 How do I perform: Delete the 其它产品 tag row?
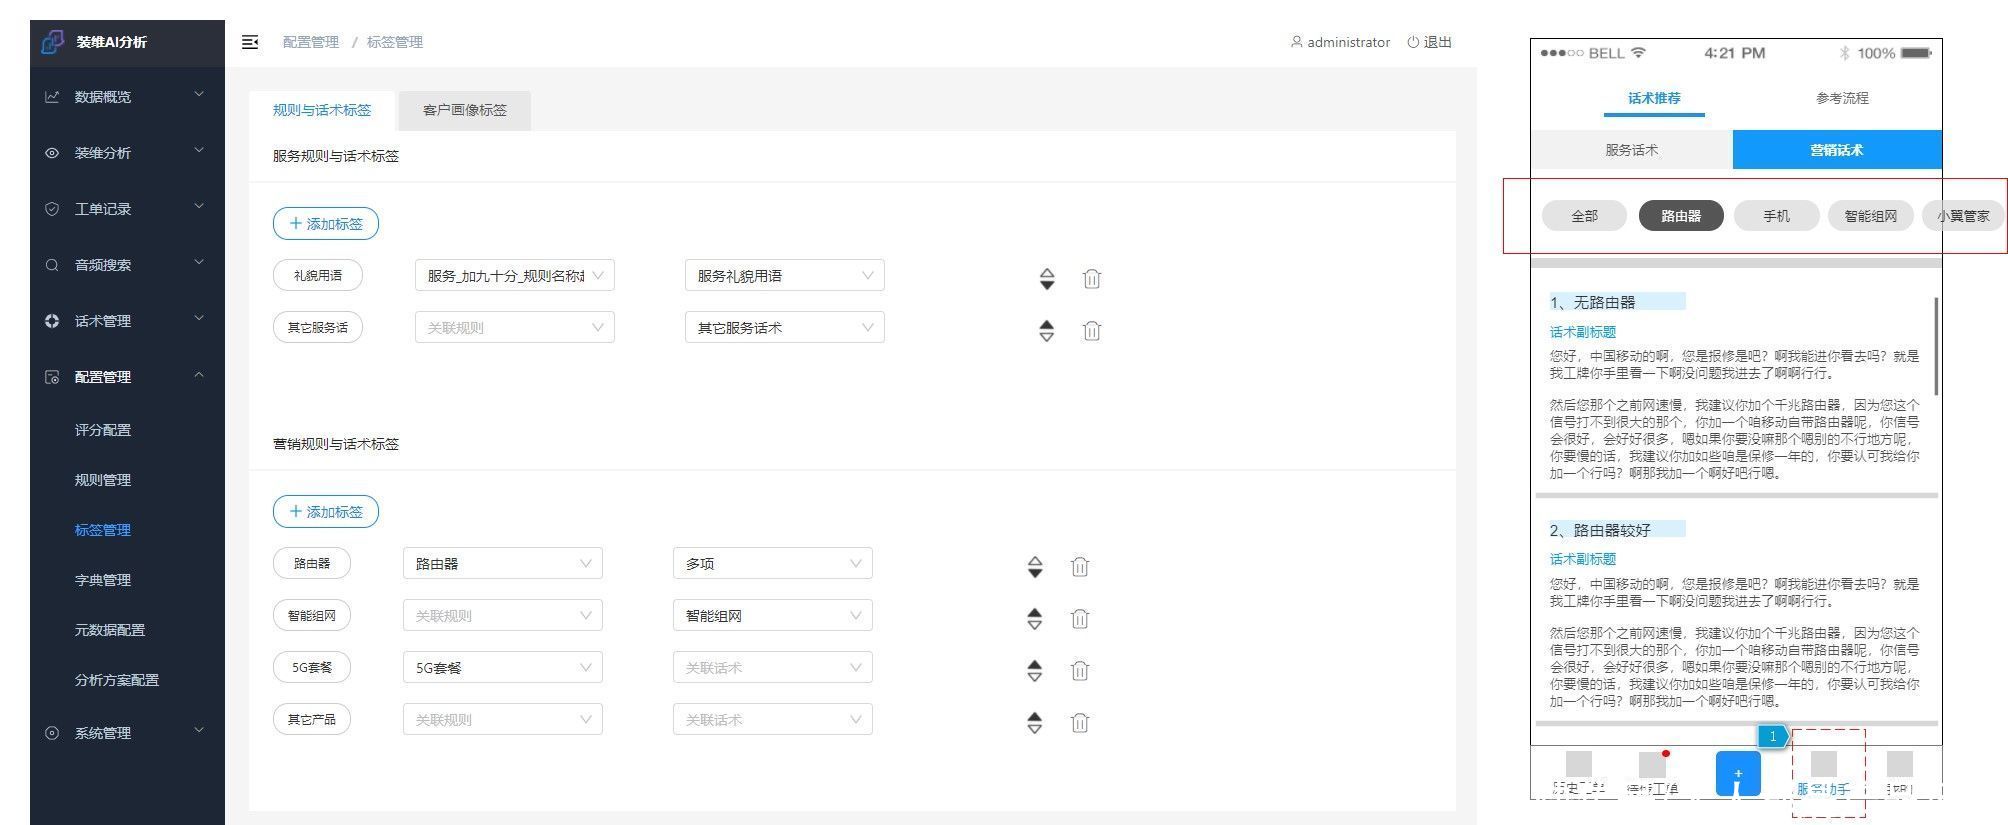coord(1080,723)
